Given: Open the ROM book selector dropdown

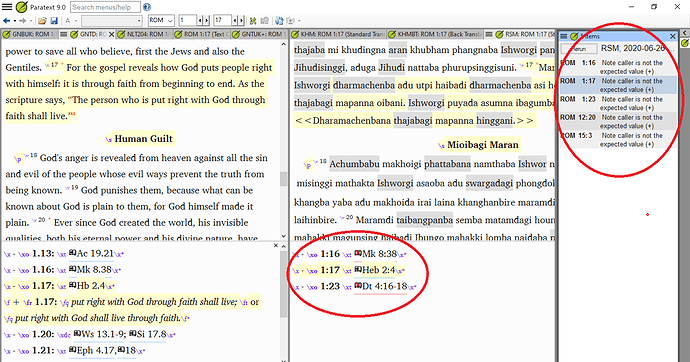Looking at the screenshot, I should click(x=161, y=21).
